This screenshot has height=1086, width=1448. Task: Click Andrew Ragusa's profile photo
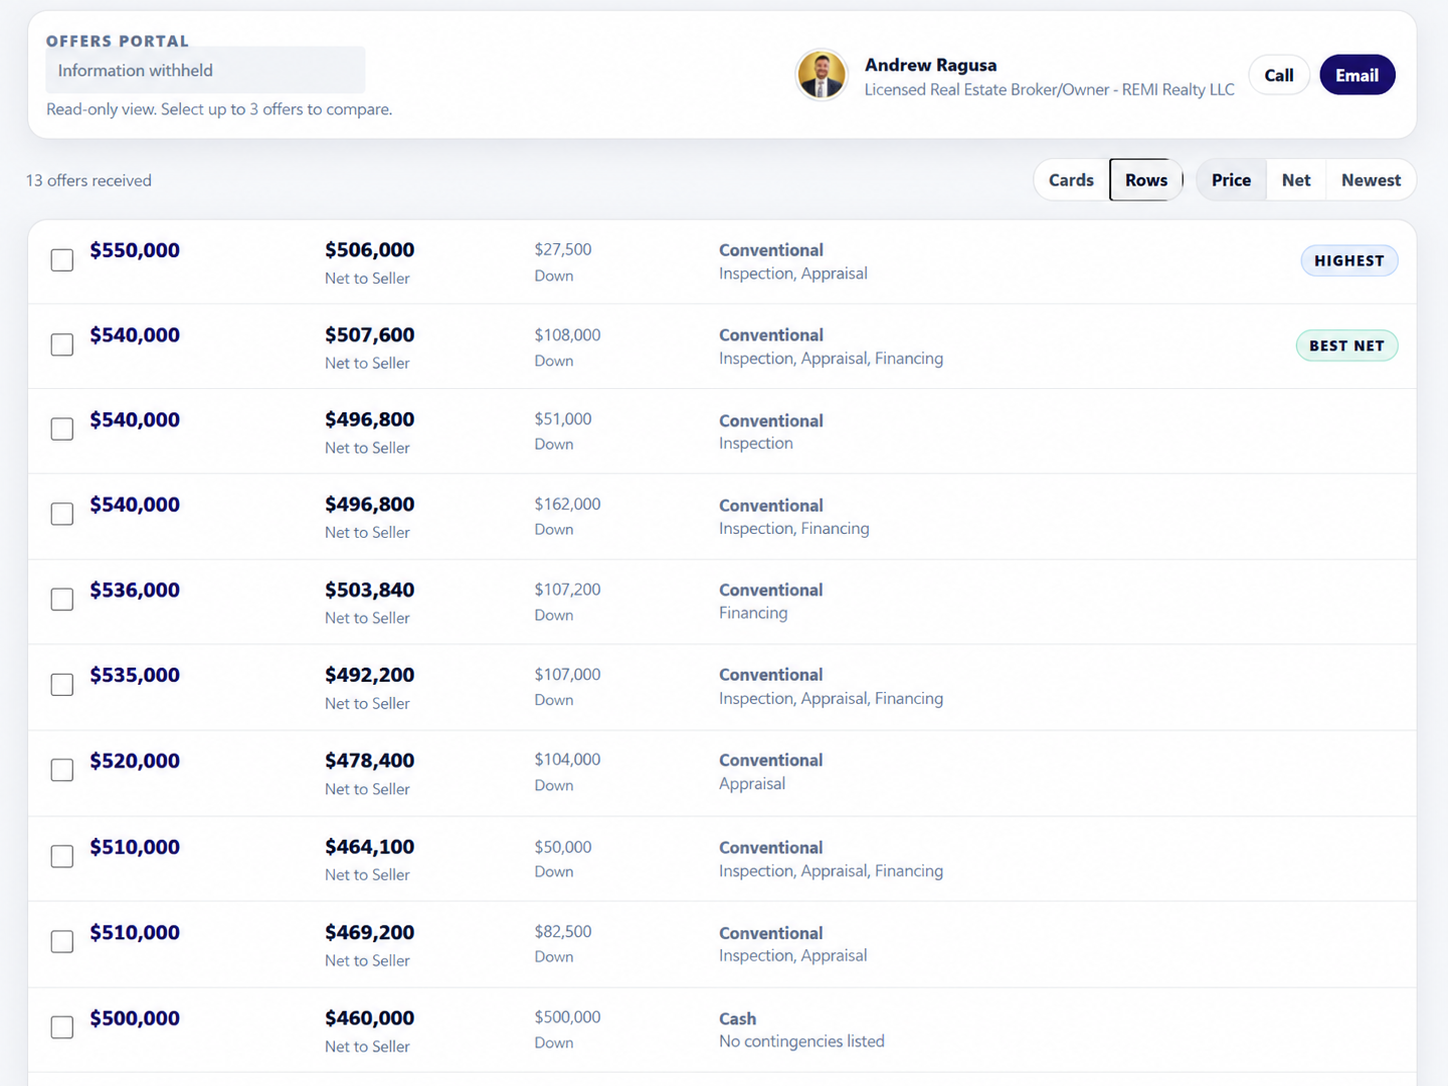pos(821,75)
